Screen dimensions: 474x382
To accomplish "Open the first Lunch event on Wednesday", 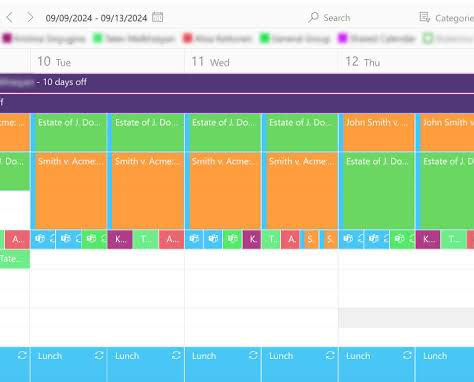I will coord(223,364).
